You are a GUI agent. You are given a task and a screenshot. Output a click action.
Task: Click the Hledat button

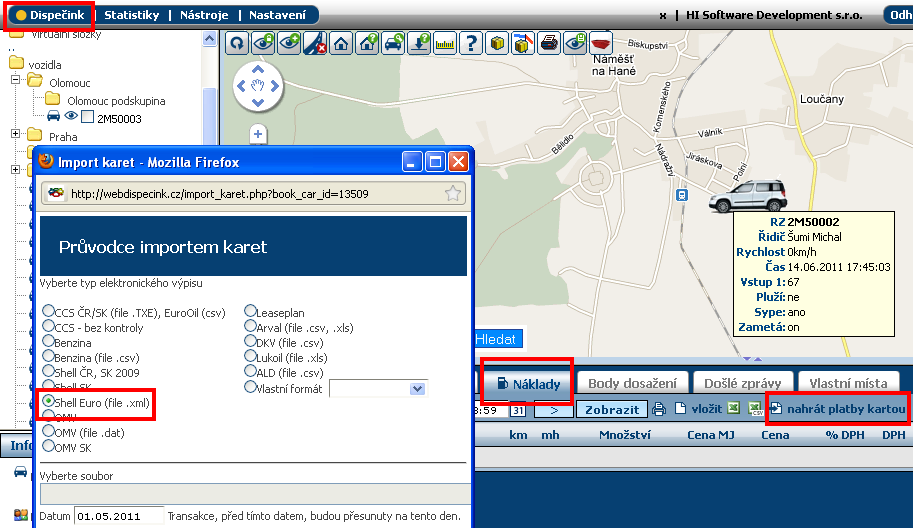(x=499, y=339)
